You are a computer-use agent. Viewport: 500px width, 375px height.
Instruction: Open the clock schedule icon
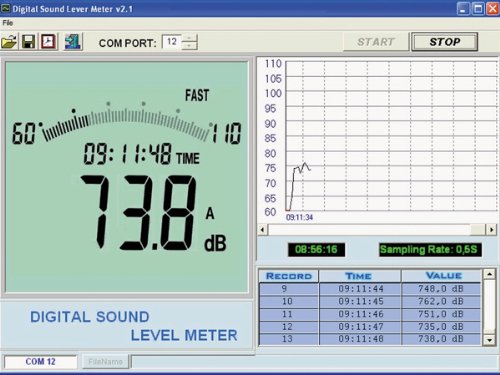49,42
